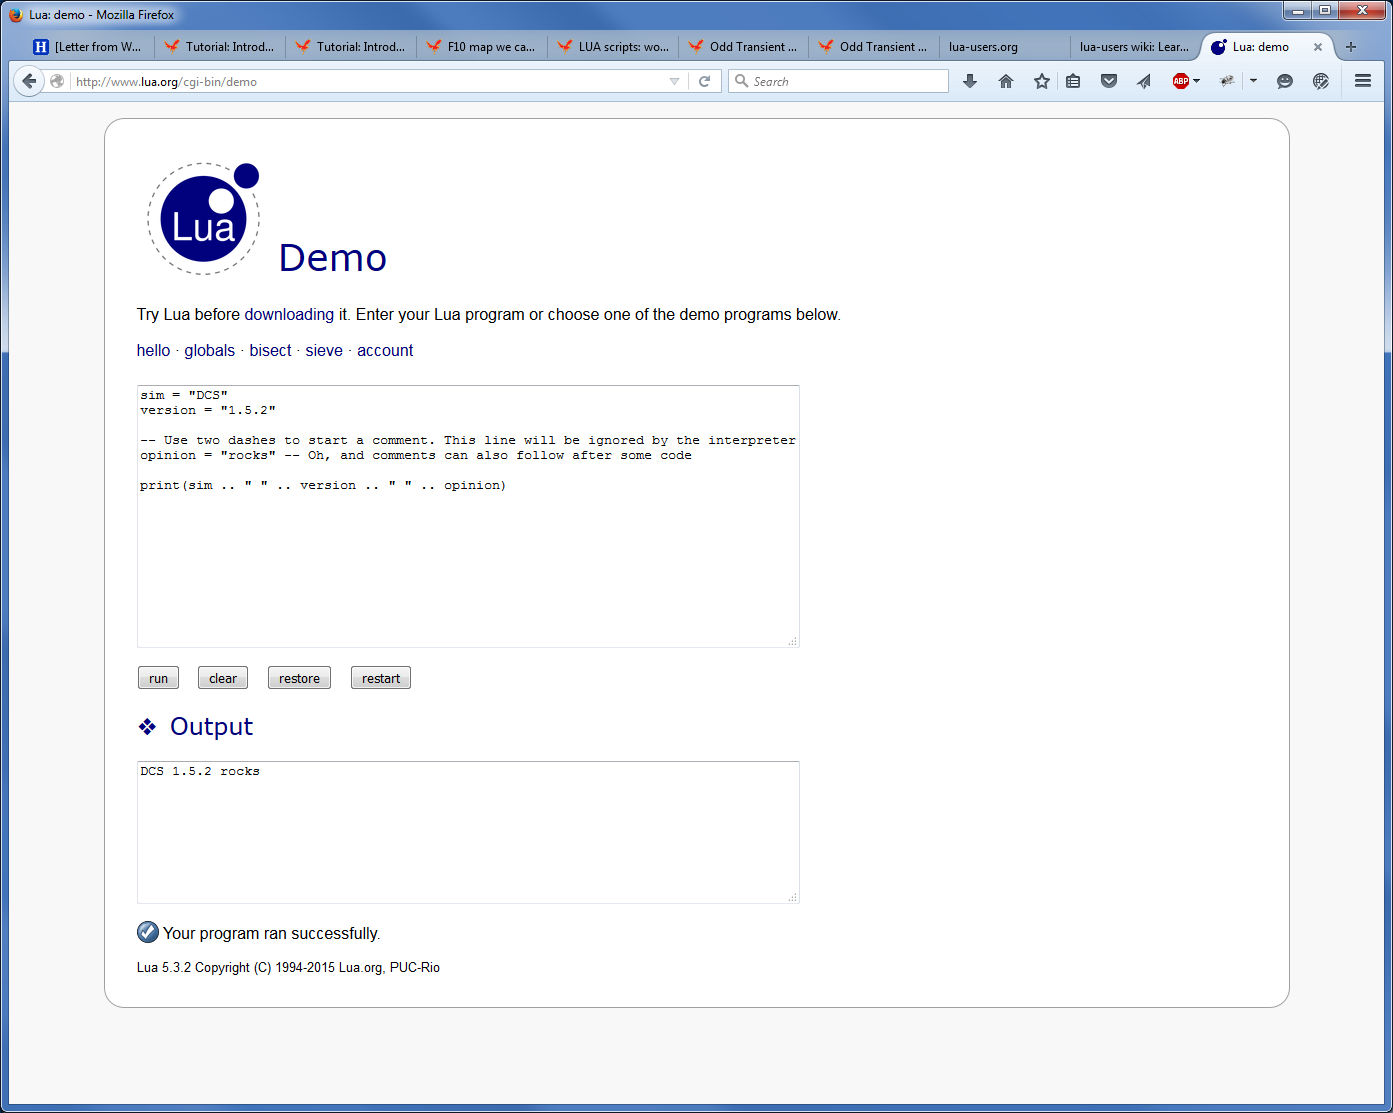Click the Lua logo image

coord(204,218)
